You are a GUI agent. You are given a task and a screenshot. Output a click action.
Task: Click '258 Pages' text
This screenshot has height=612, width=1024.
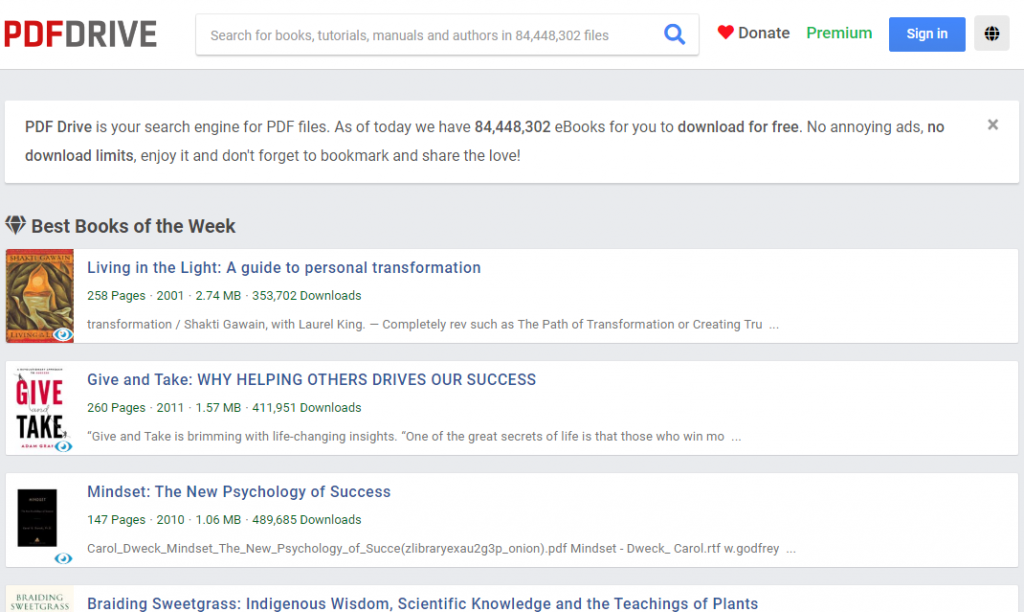click(116, 296)
